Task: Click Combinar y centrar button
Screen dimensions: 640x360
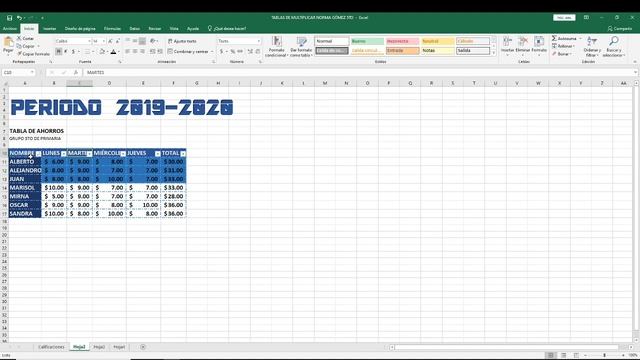Action: pyautogui.click(x=190, y=52)
